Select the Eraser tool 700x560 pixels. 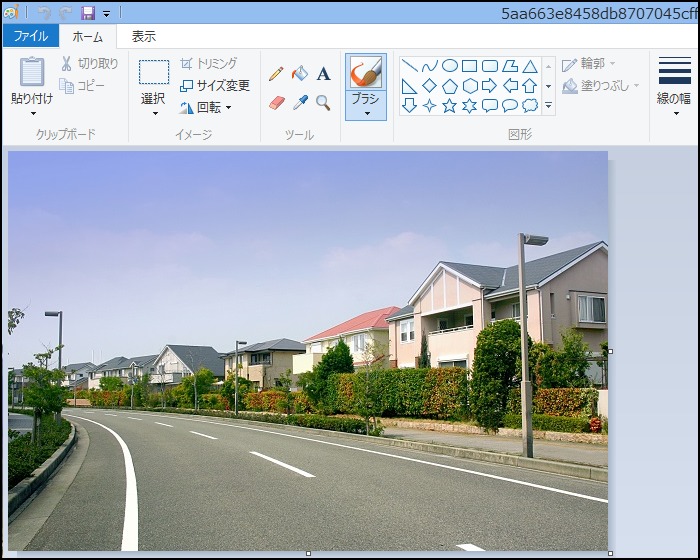point(277,103)
